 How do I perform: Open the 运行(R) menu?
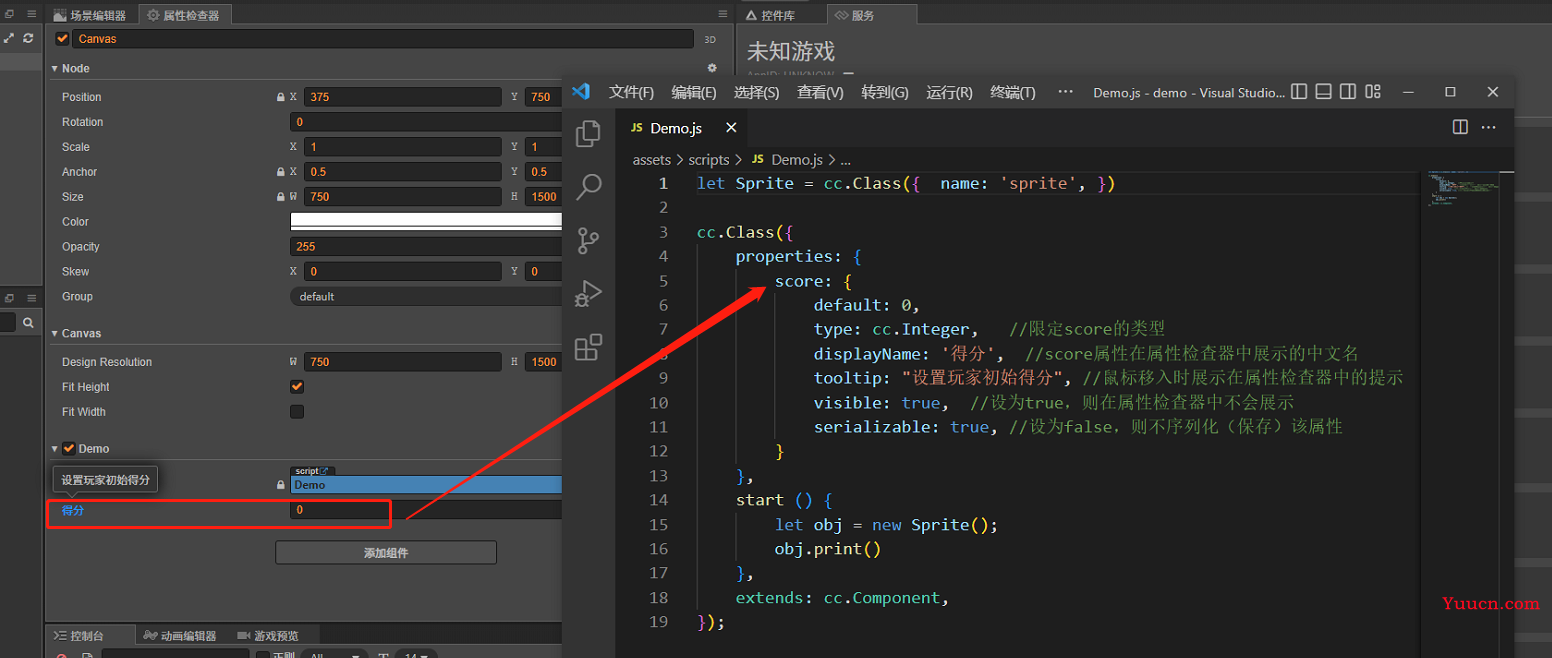point(950,92)
